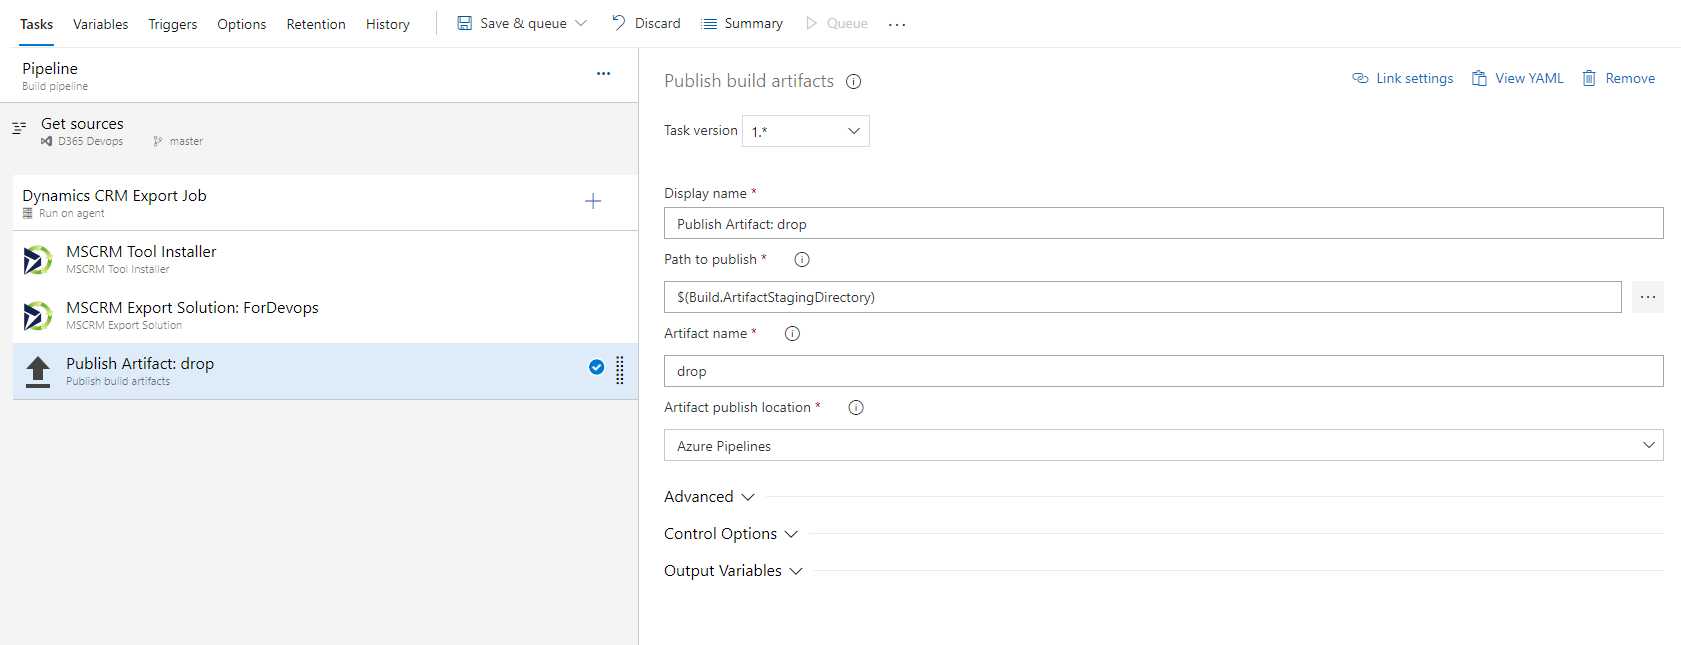
Task: Remove the selected task
Action: click(1619, 78)
